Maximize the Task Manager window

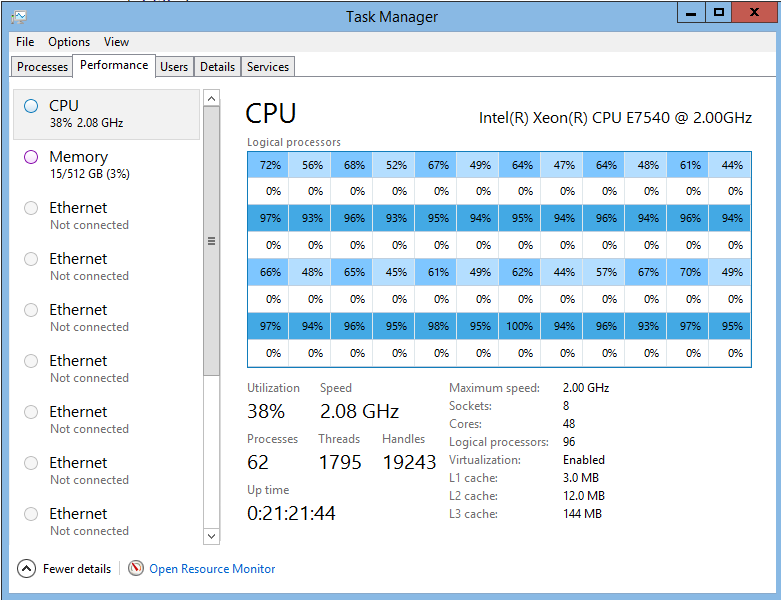pyautogui.click(x=718, y=13)
